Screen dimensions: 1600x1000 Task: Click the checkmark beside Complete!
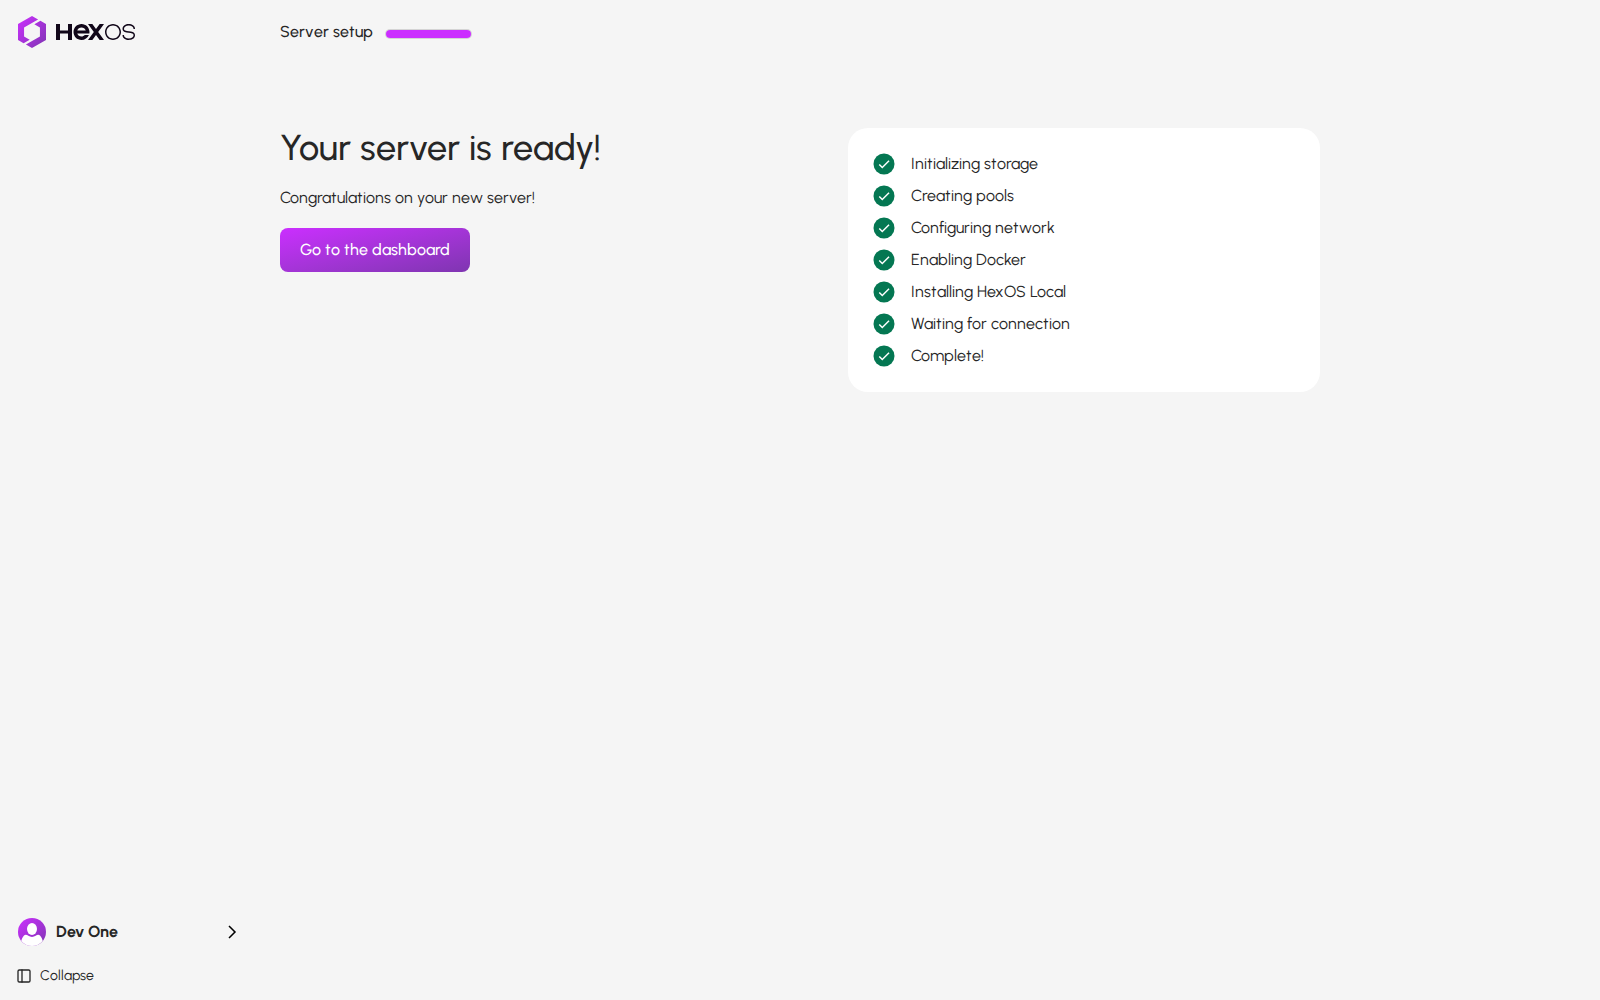point(884,356)
